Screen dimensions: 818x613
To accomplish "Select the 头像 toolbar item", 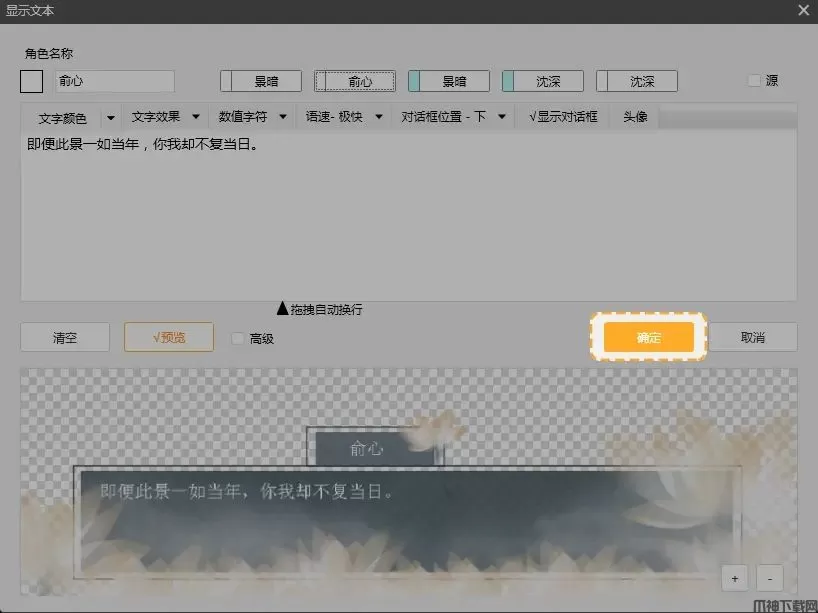I will (635, 117).
